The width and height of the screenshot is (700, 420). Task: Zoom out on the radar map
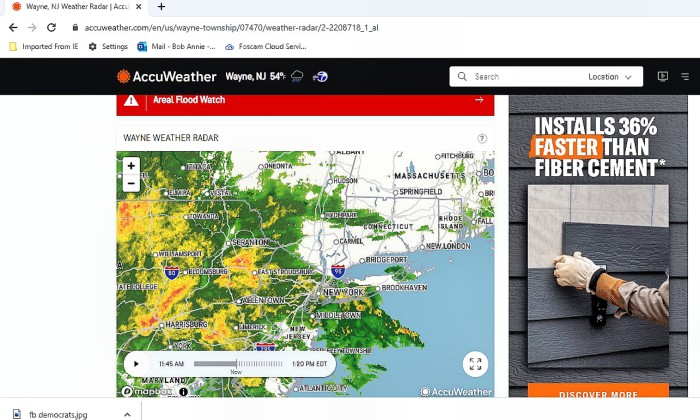(131, 183)
